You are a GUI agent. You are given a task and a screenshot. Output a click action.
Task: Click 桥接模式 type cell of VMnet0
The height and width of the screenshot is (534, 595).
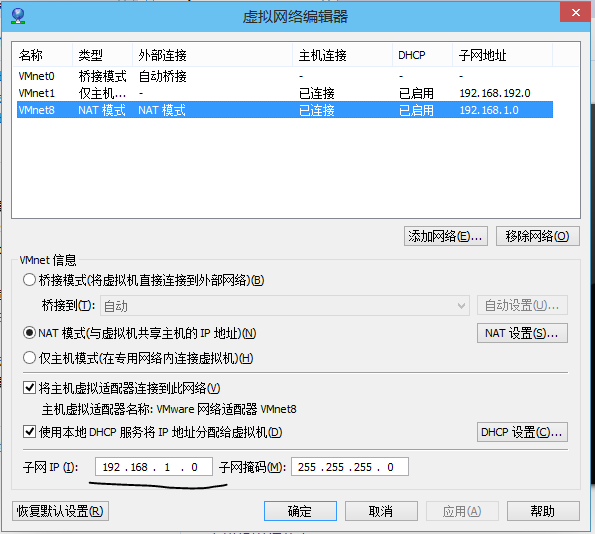pos(102,76)
